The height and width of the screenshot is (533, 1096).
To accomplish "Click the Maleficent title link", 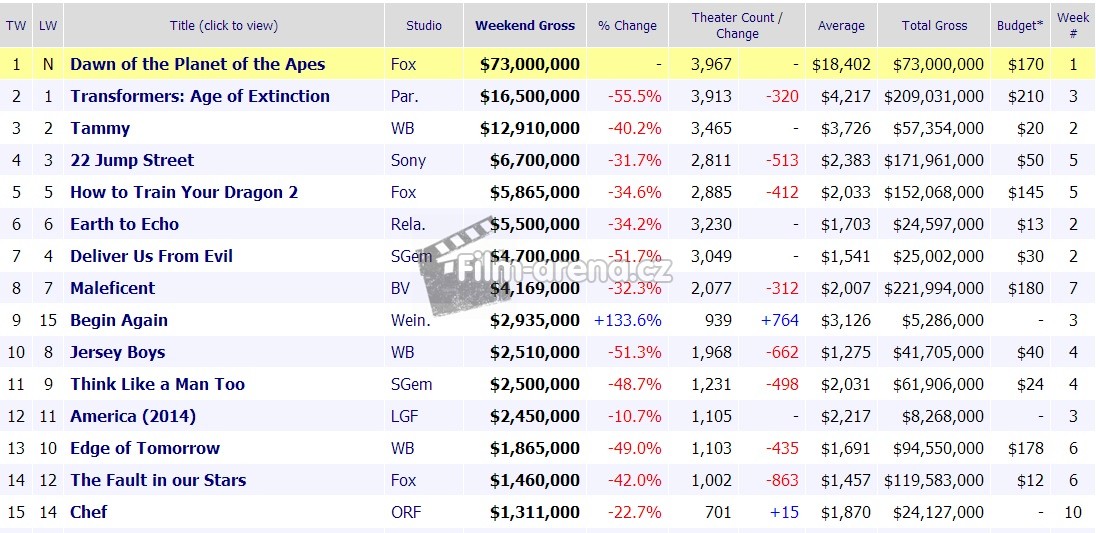I will (x=112, y=288).
